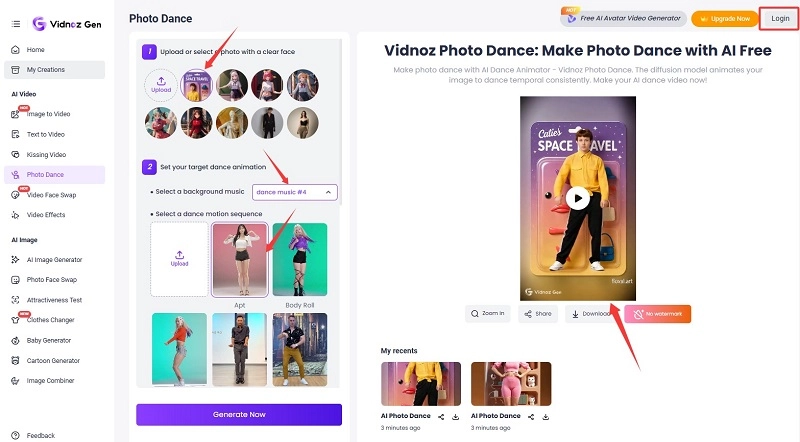Click the Upgrade Now button
Screen dimensions: 800x442
724,19
